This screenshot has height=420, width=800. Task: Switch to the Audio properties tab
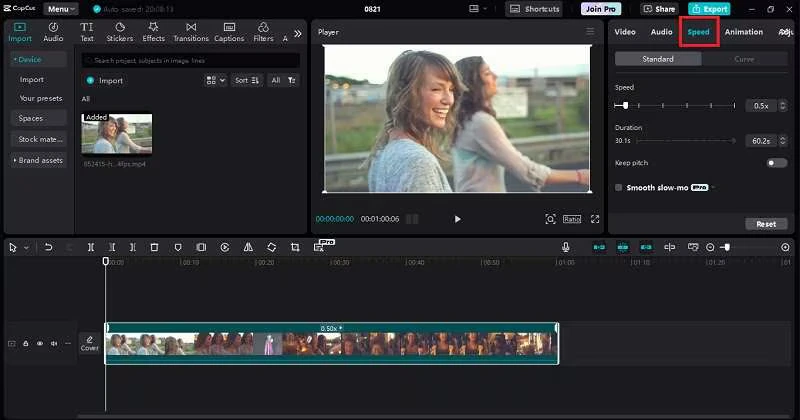(661, 32)
